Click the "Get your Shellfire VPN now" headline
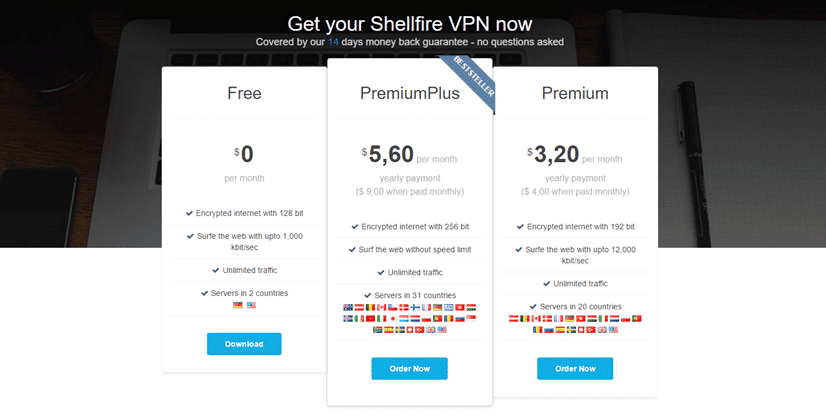Viewport: 826px width, 418px height. (x=410, y=23)
